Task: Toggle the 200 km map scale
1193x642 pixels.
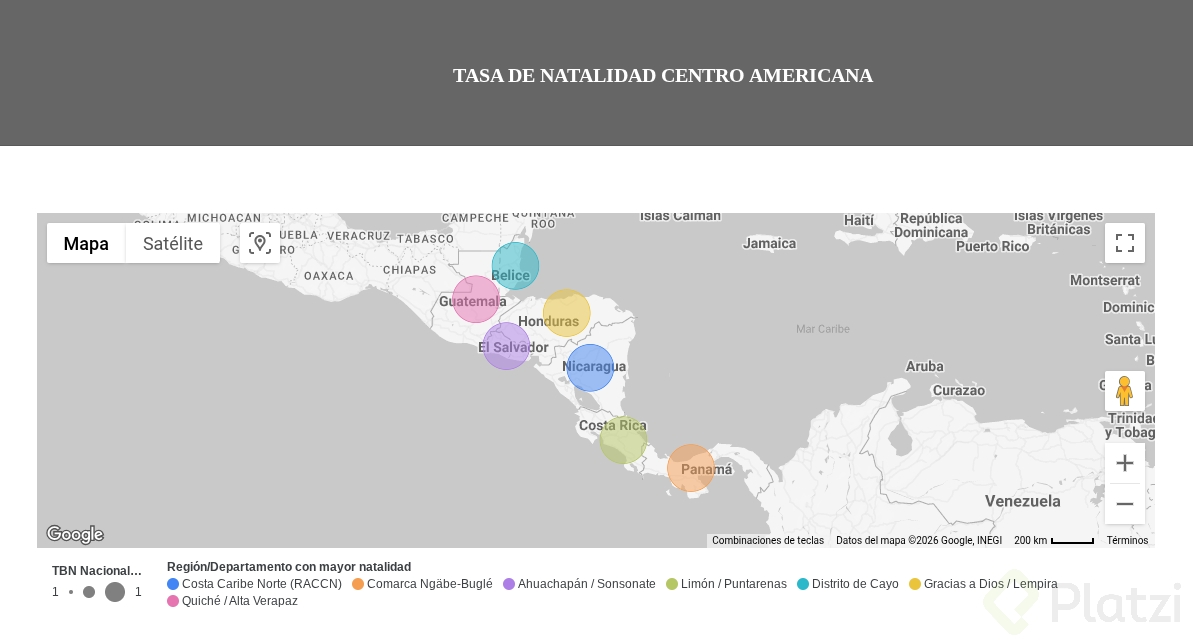Action: 1054,540
